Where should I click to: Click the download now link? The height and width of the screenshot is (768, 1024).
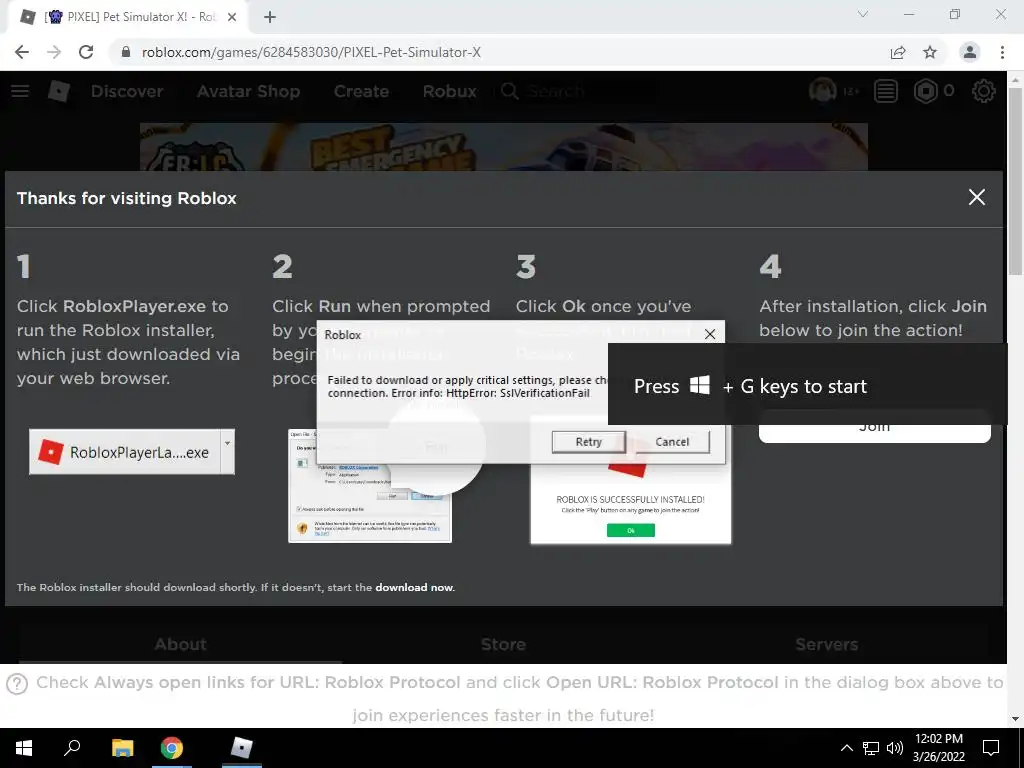(414, 587)
